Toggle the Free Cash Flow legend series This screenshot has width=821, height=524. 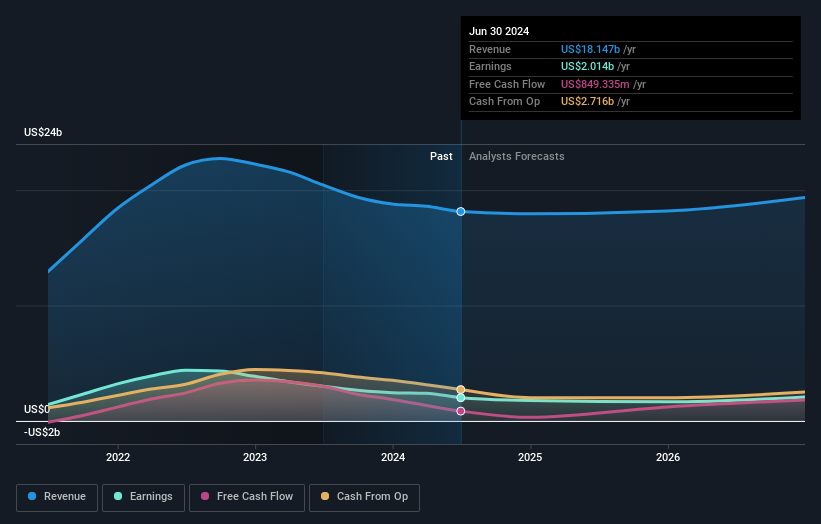tap(247, 497)
